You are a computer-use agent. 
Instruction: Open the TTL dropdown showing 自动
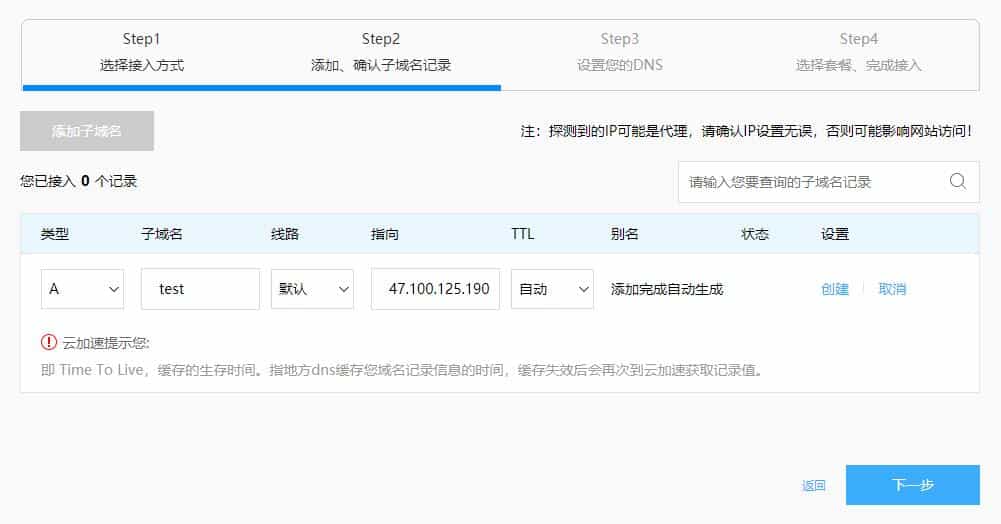(552, 289)
